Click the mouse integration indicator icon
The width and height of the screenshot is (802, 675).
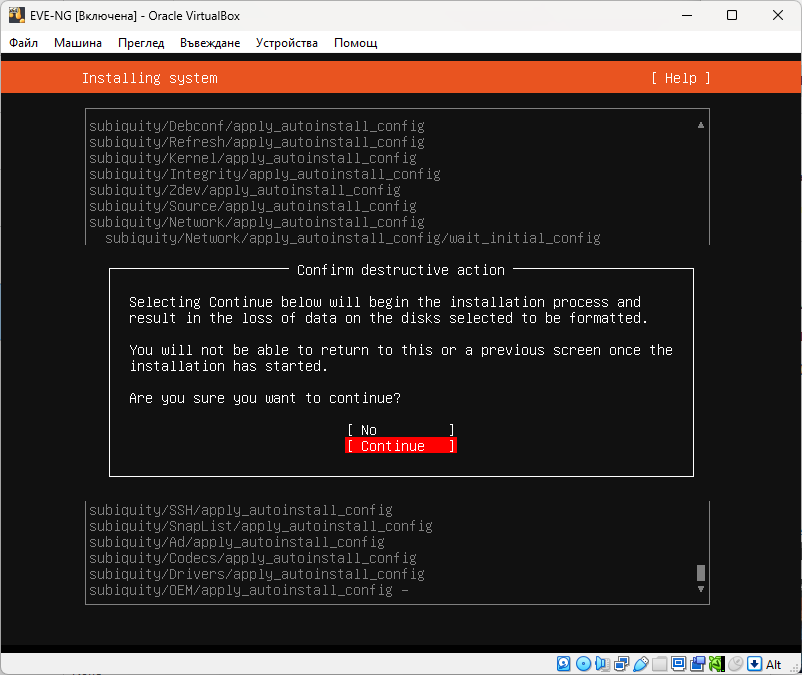point(735,664)
